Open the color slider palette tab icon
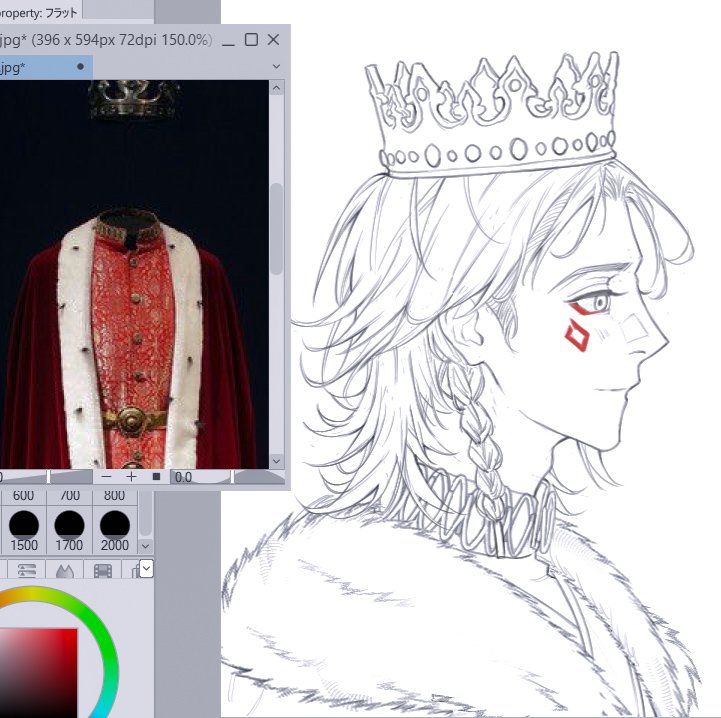 (x=27, y=570)
